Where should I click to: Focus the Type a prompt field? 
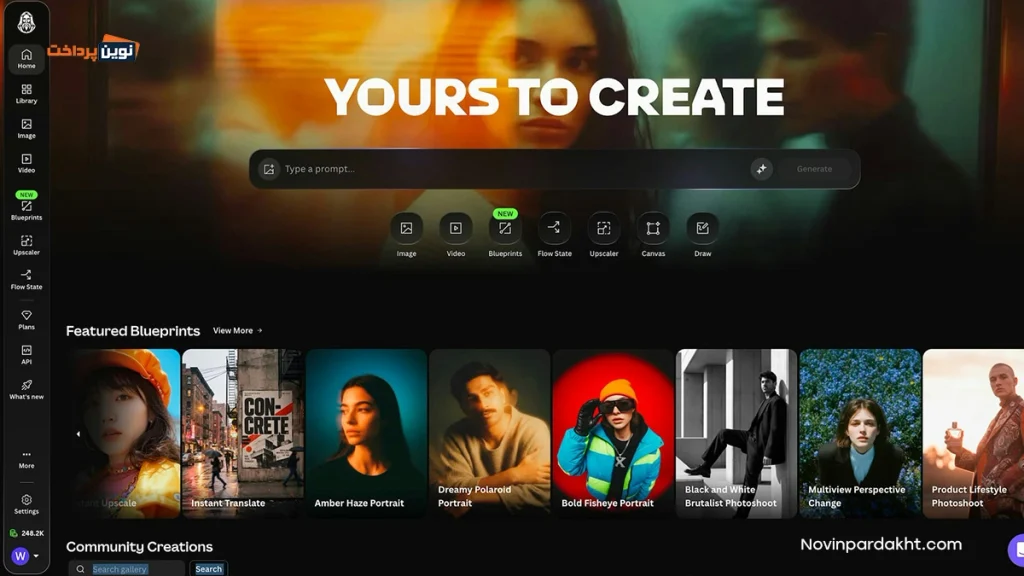pos(514,169)
